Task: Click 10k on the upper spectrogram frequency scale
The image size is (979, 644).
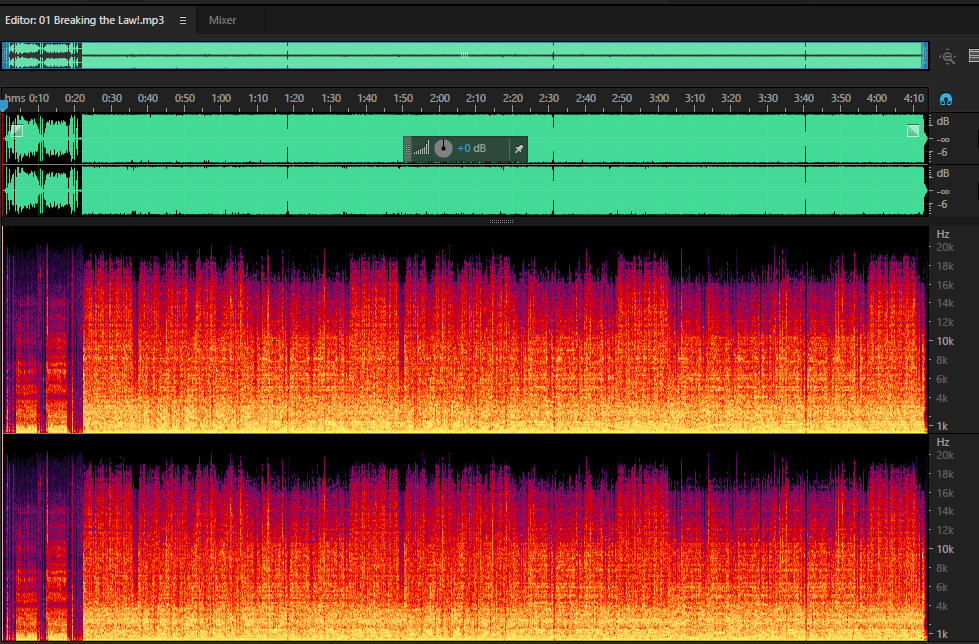Action: tap(945, 341)
